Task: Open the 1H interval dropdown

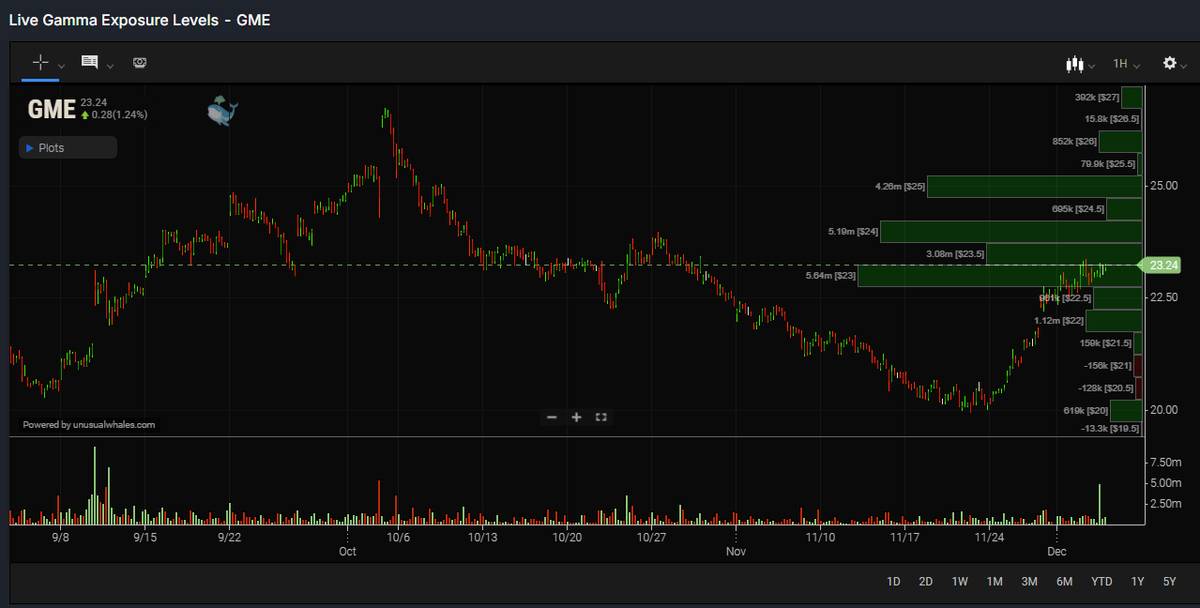Action: [x=1126, y=64]
